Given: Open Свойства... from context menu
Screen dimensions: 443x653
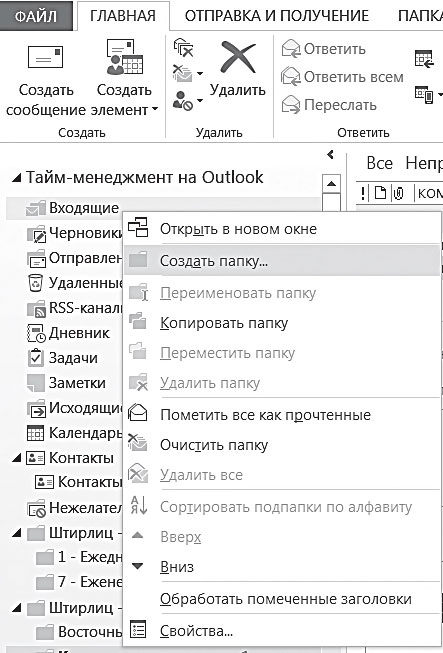Looking at the screenshot, I should pyautogui.click(x=282, y=631).
